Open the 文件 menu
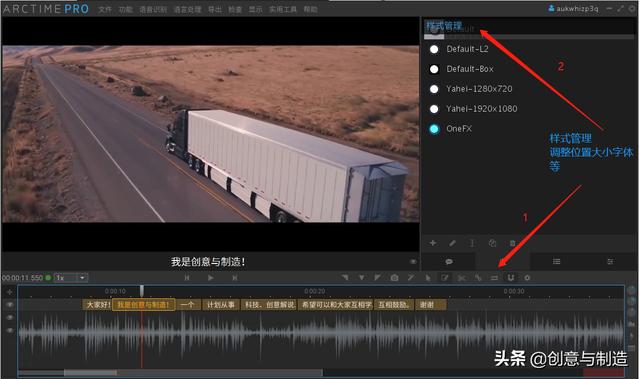640x379 pixels. click(x=105, y=9)
